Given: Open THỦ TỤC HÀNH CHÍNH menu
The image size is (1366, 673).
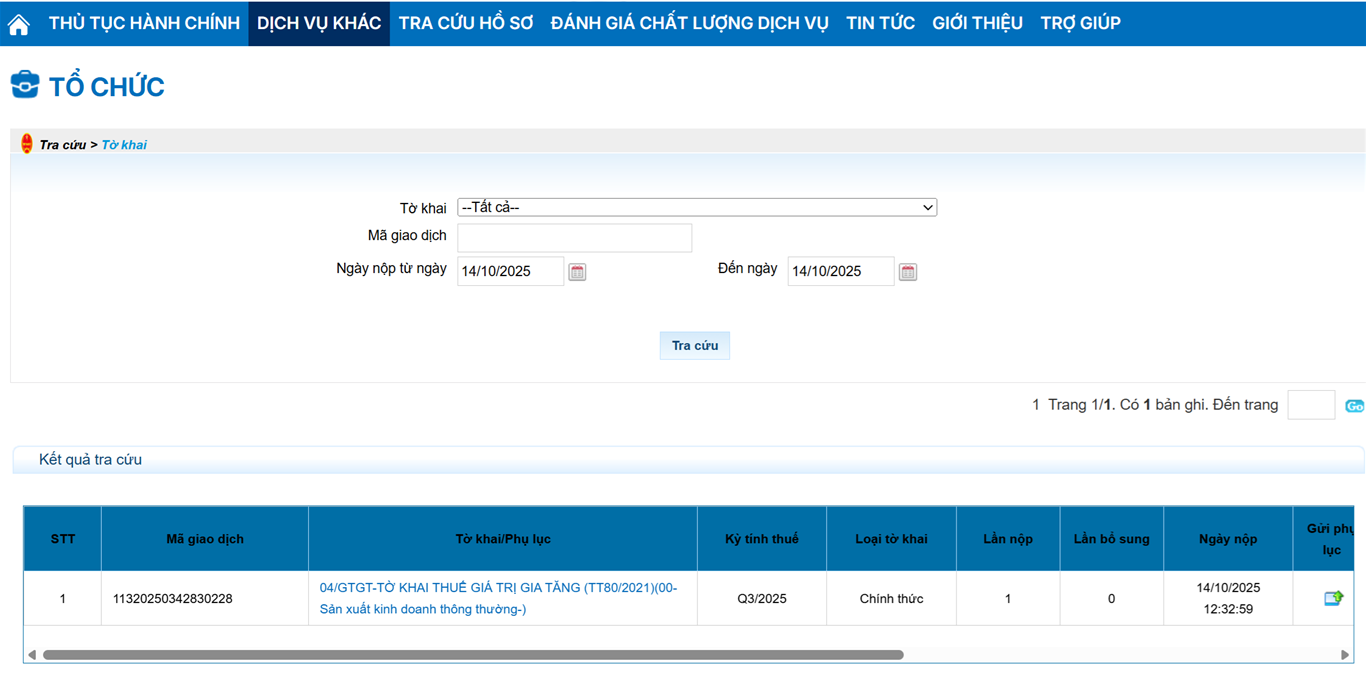Looking at the screenshot, I should point(144,23).
